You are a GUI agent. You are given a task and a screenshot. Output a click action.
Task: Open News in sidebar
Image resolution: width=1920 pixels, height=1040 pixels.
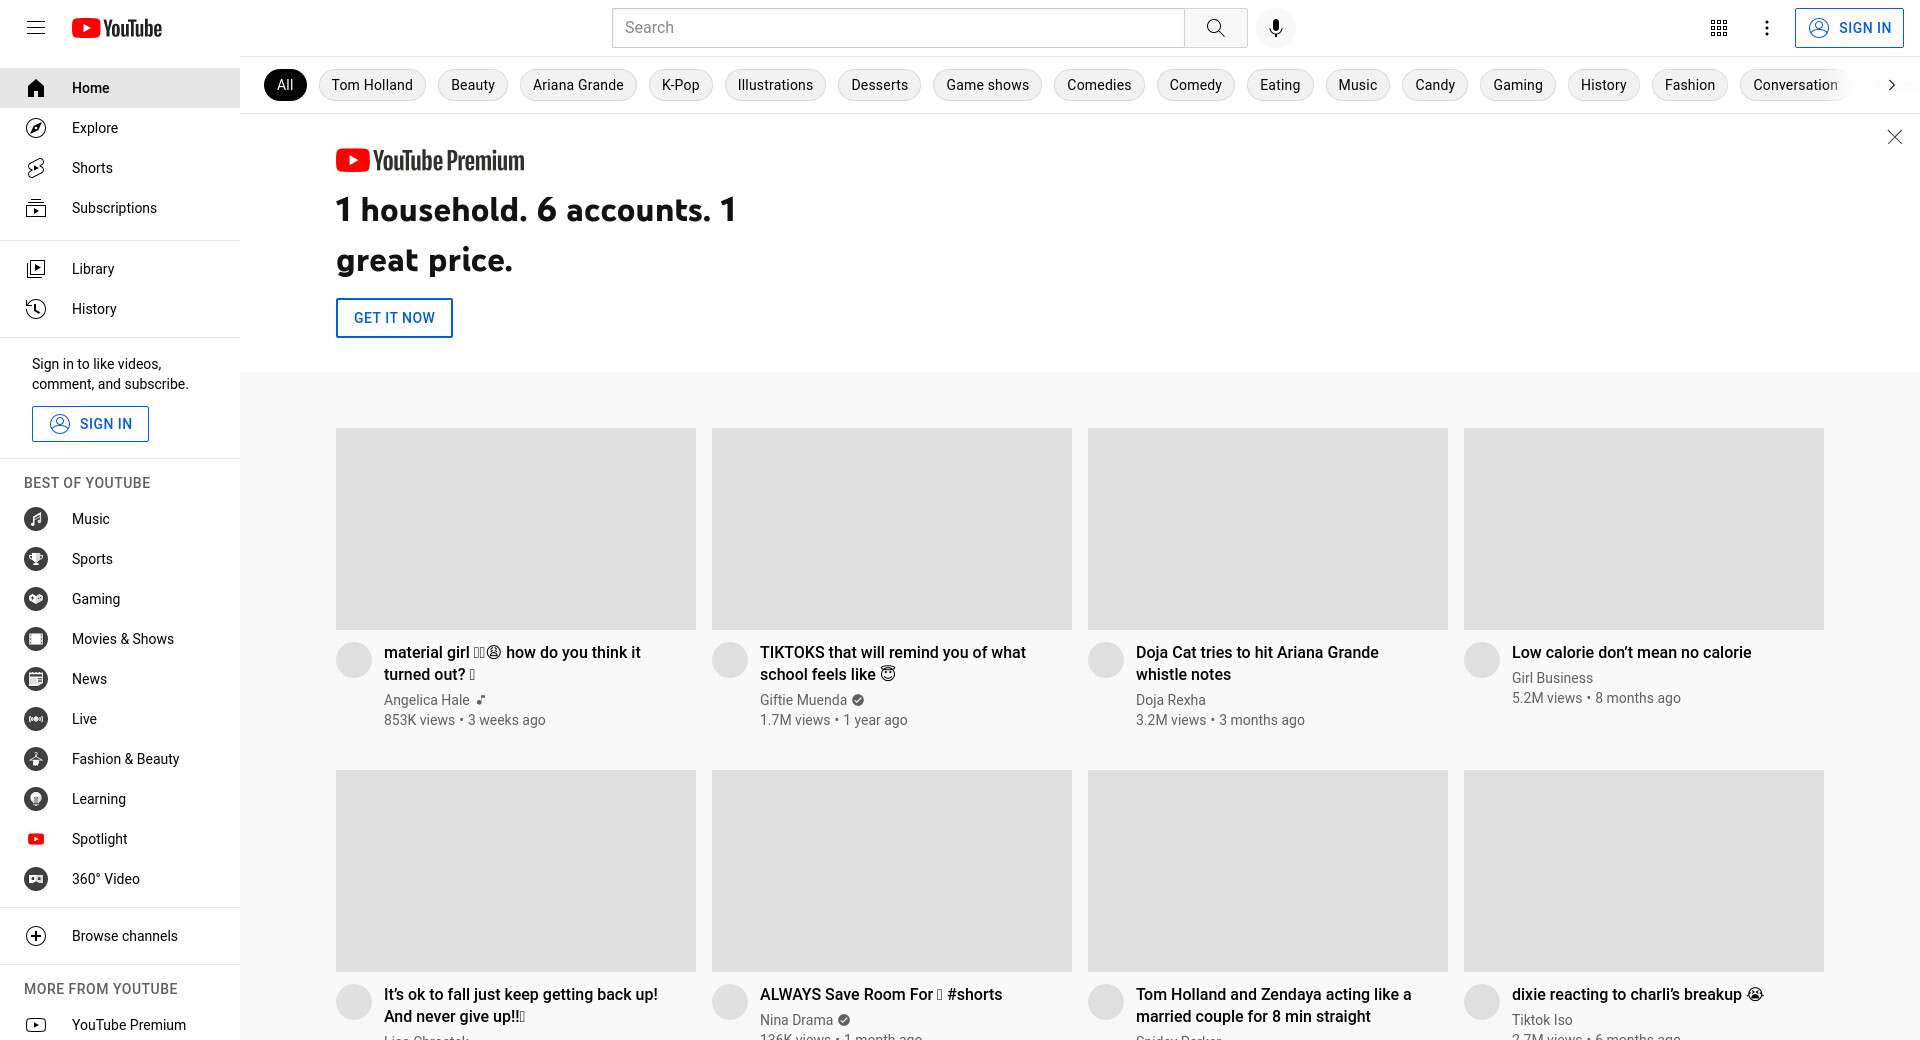pyautogui.click(x=120, y=679)
